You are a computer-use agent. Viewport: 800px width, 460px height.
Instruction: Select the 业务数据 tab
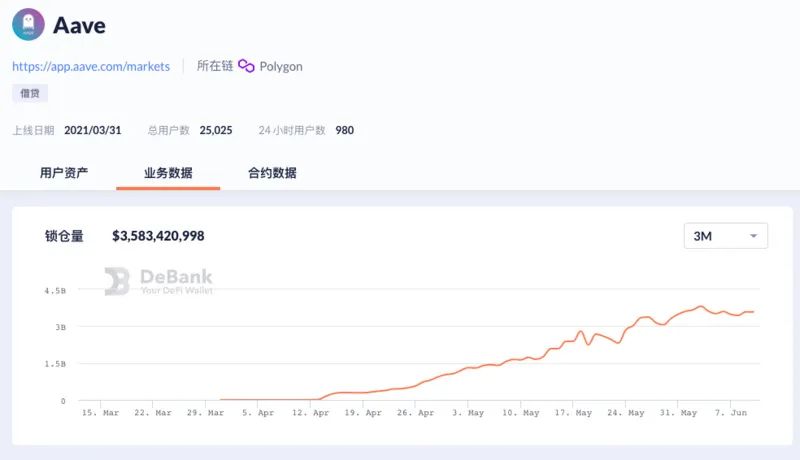click(168, 173)
